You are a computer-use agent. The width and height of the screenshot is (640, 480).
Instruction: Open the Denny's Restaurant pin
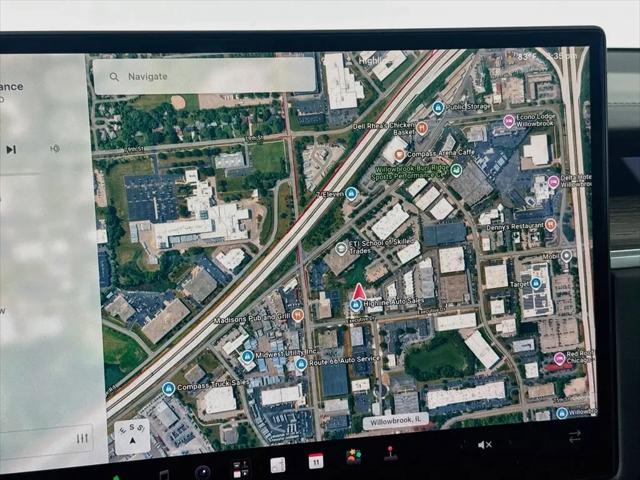(550, 224)
